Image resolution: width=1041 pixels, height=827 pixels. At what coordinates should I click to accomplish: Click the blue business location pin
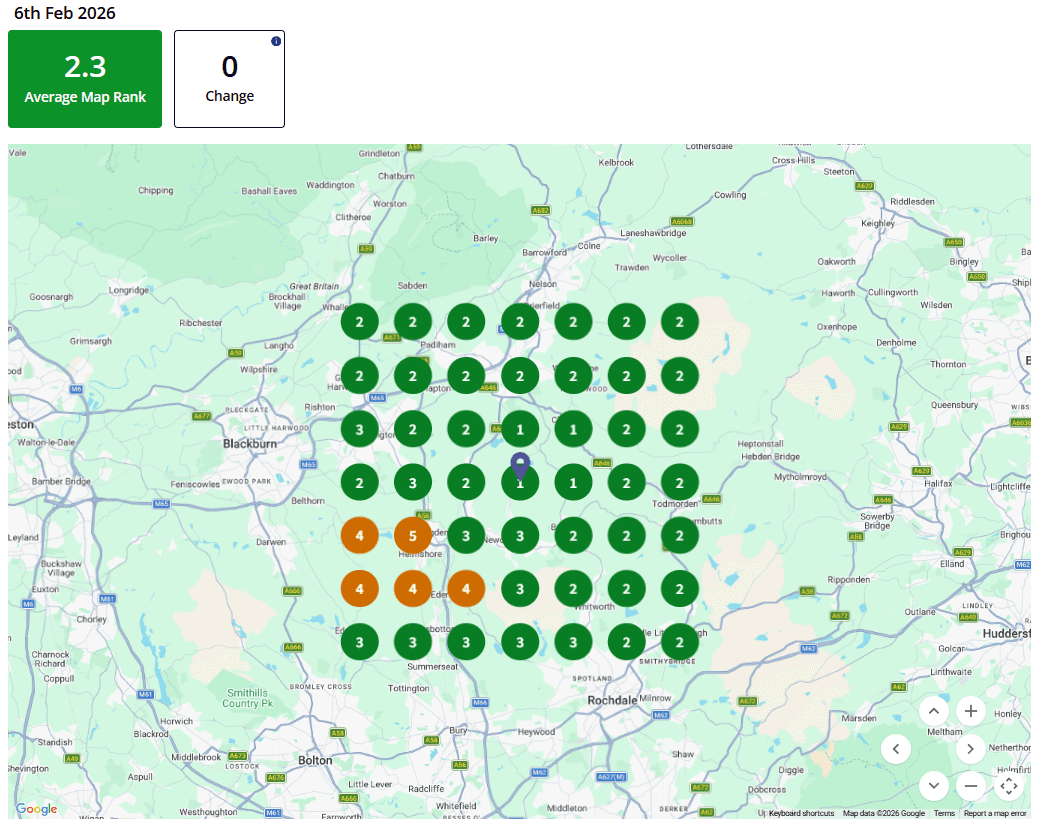tap(519, 465)
